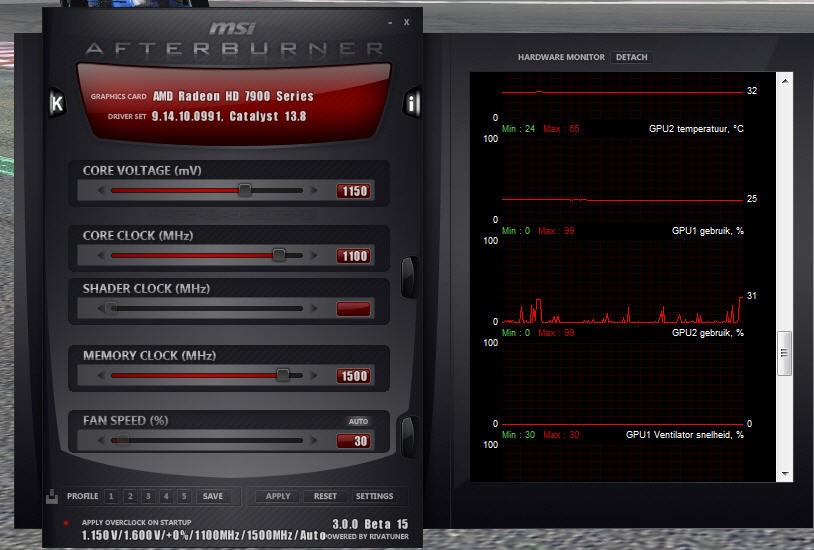Click the Reset button
814x550 pixels.
(x=325, y=497)
